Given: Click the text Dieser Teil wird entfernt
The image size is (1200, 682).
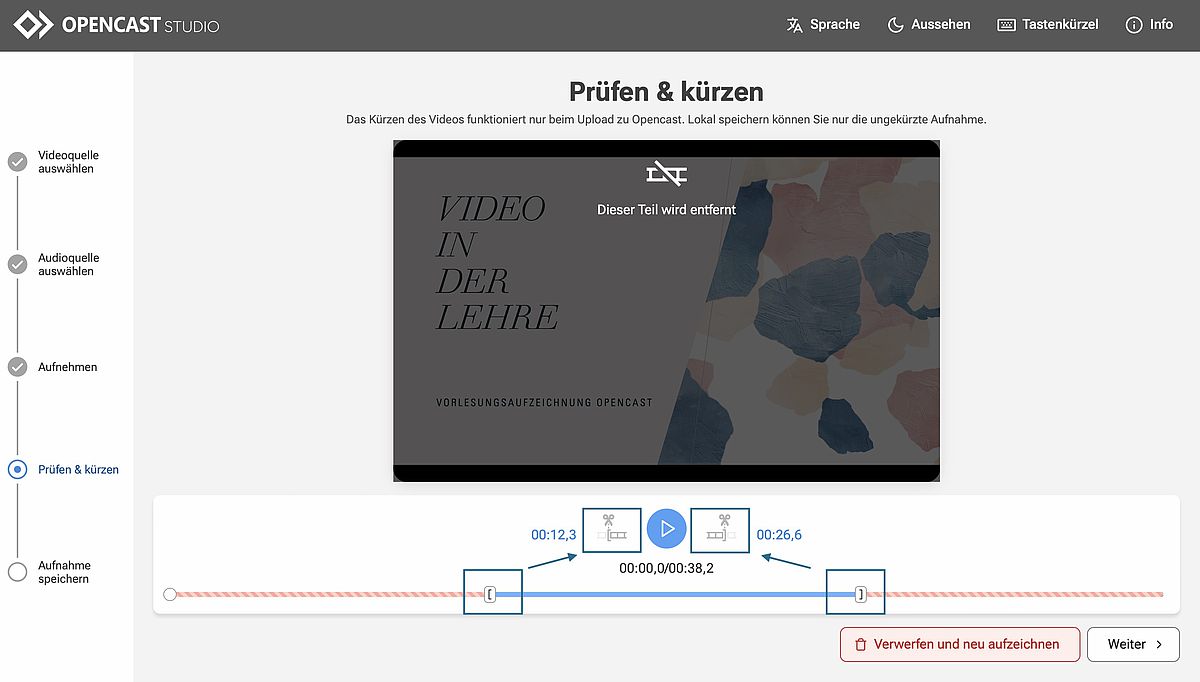Looking at the screenshot, I should [x=667, y=209].
